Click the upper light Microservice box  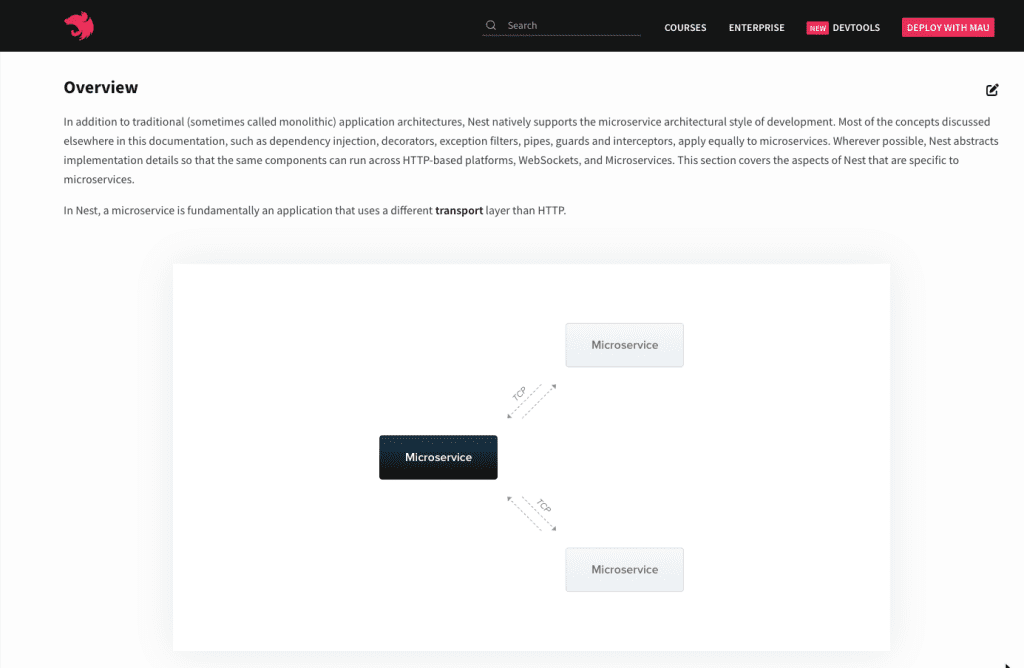[624, 345]
